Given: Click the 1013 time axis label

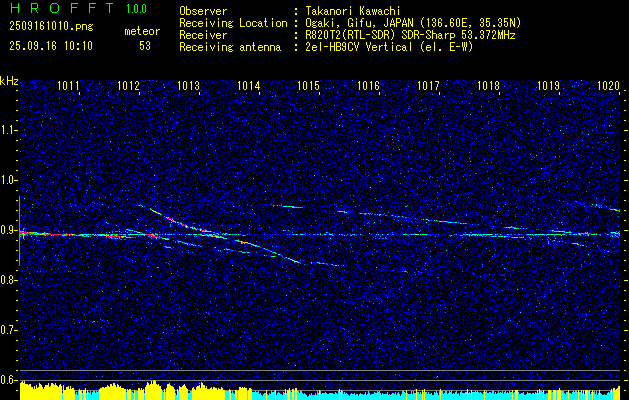Looking at the screenshot, I should click(189, 85).
